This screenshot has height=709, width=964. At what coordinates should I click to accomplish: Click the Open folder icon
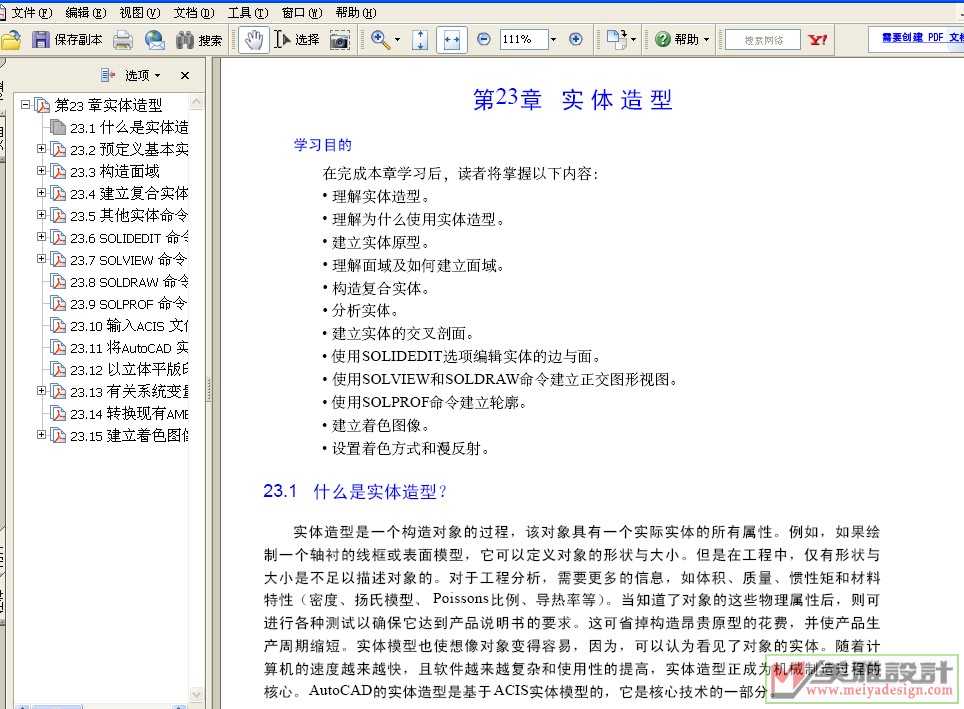(10, 40)
